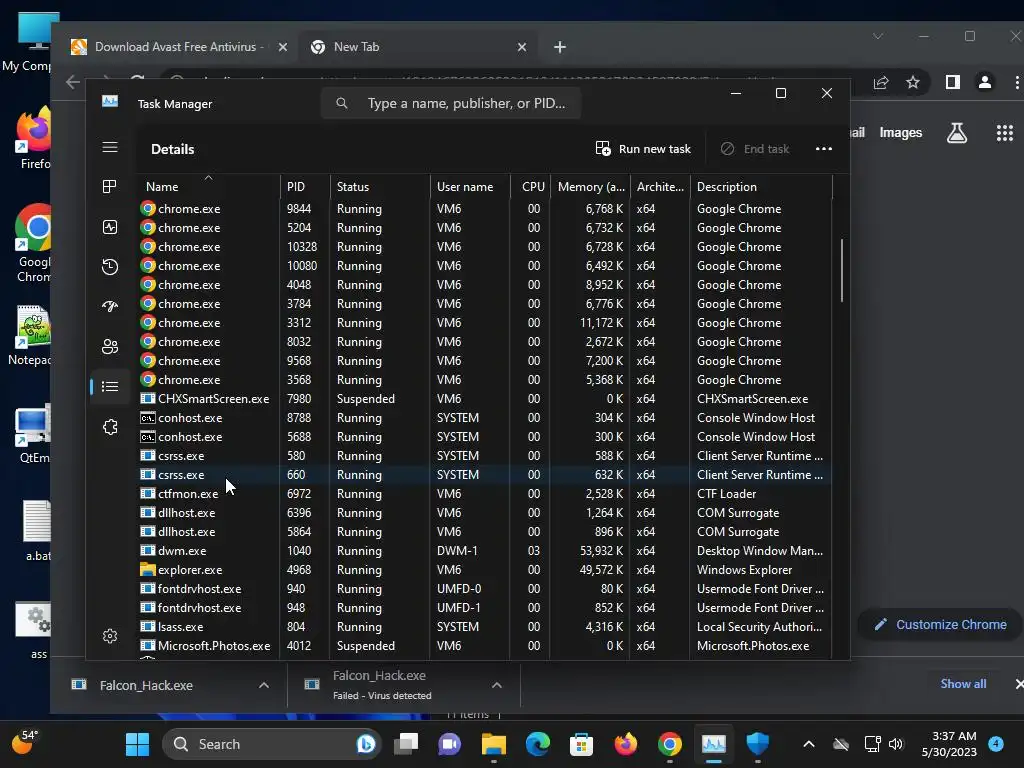Open the Performance page icon
Image resolution: width=1024 pixels, height=768 pixels.
point(110,227)
